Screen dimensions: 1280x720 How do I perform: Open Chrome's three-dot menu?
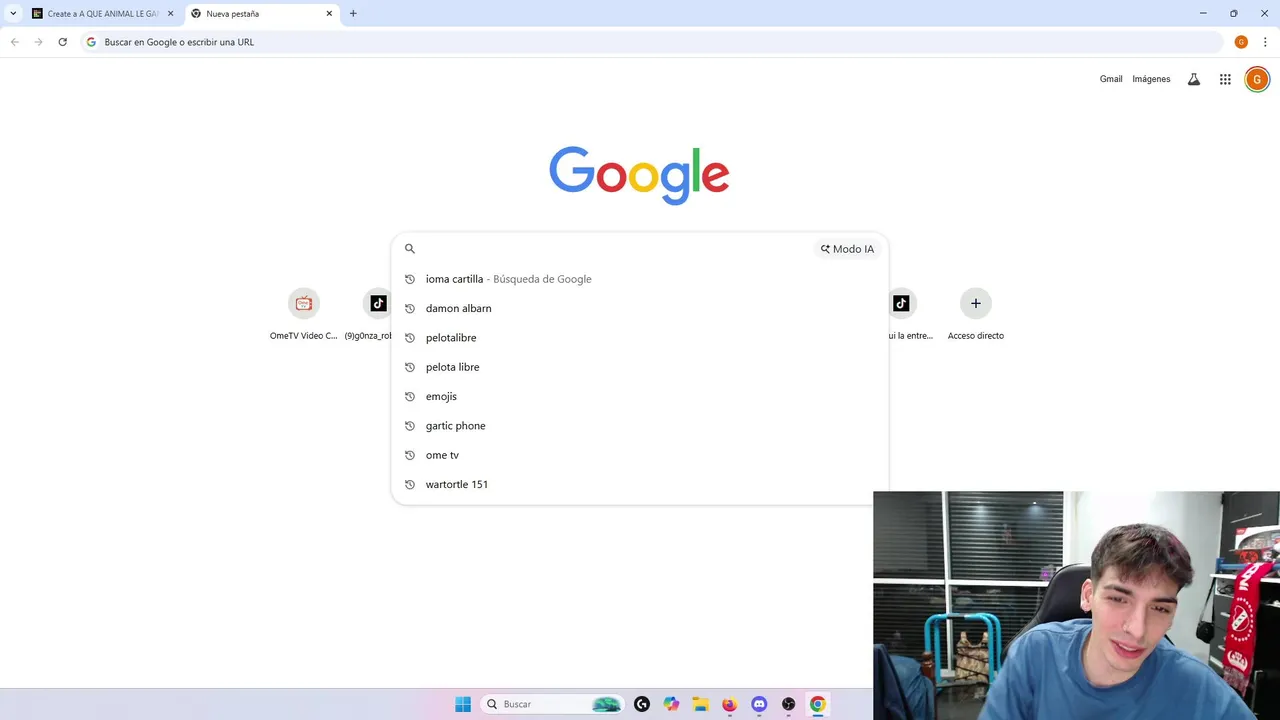(x=1265, y=42)
